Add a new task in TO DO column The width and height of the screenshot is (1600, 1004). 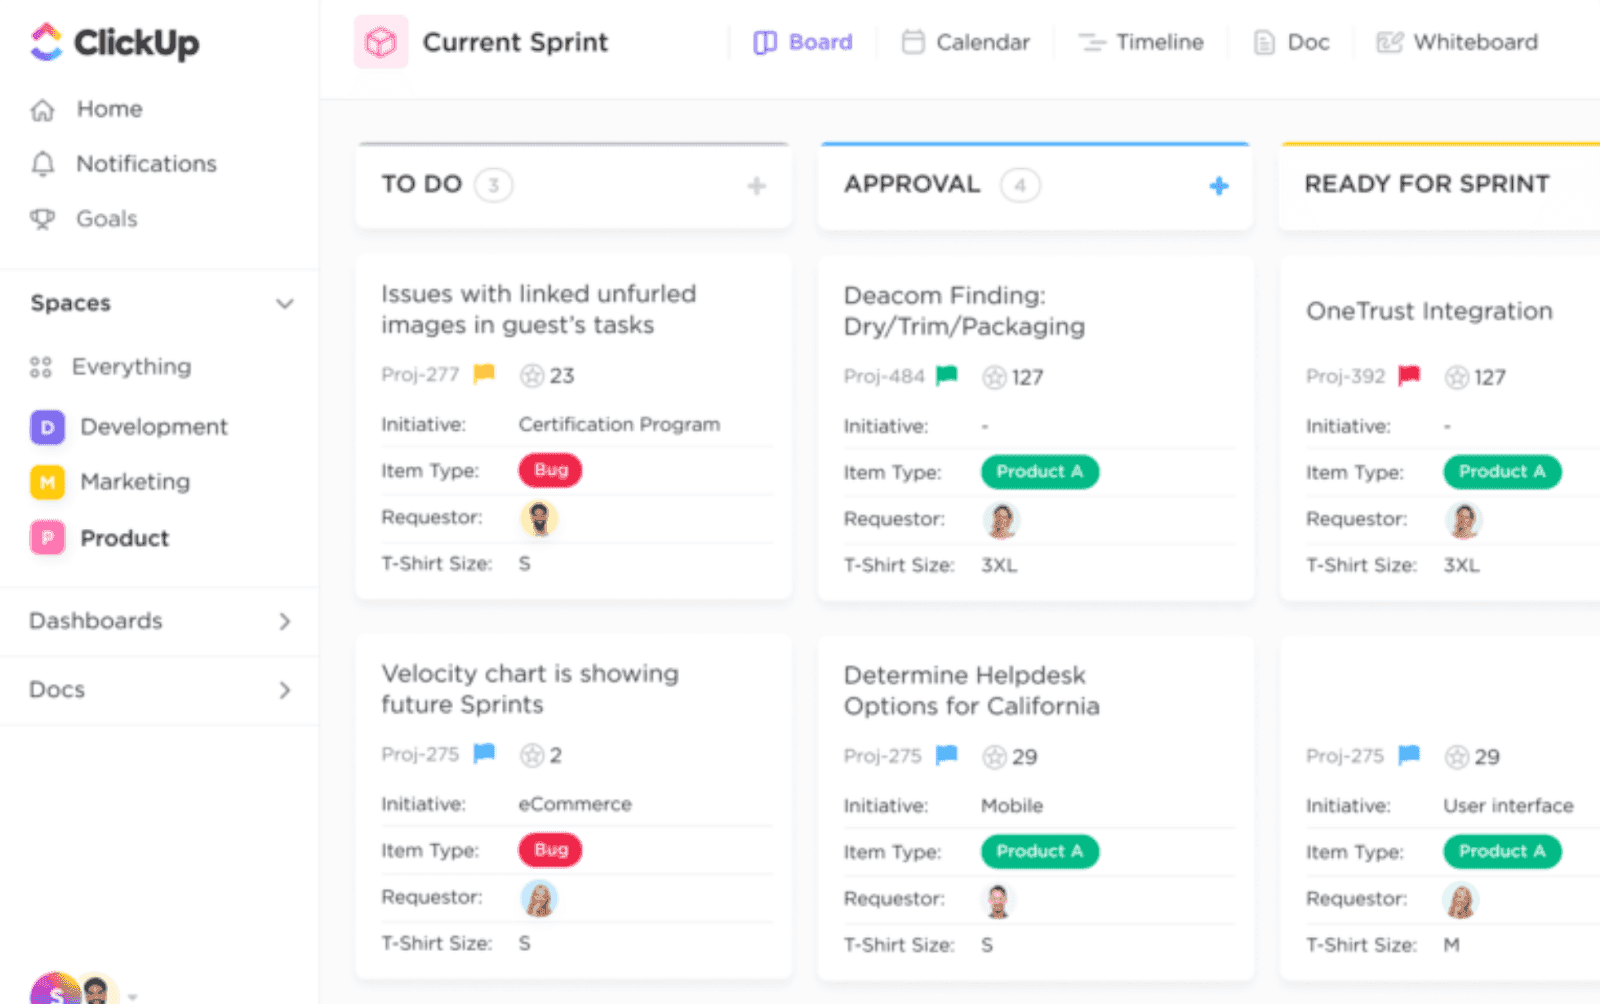point(757,185)
